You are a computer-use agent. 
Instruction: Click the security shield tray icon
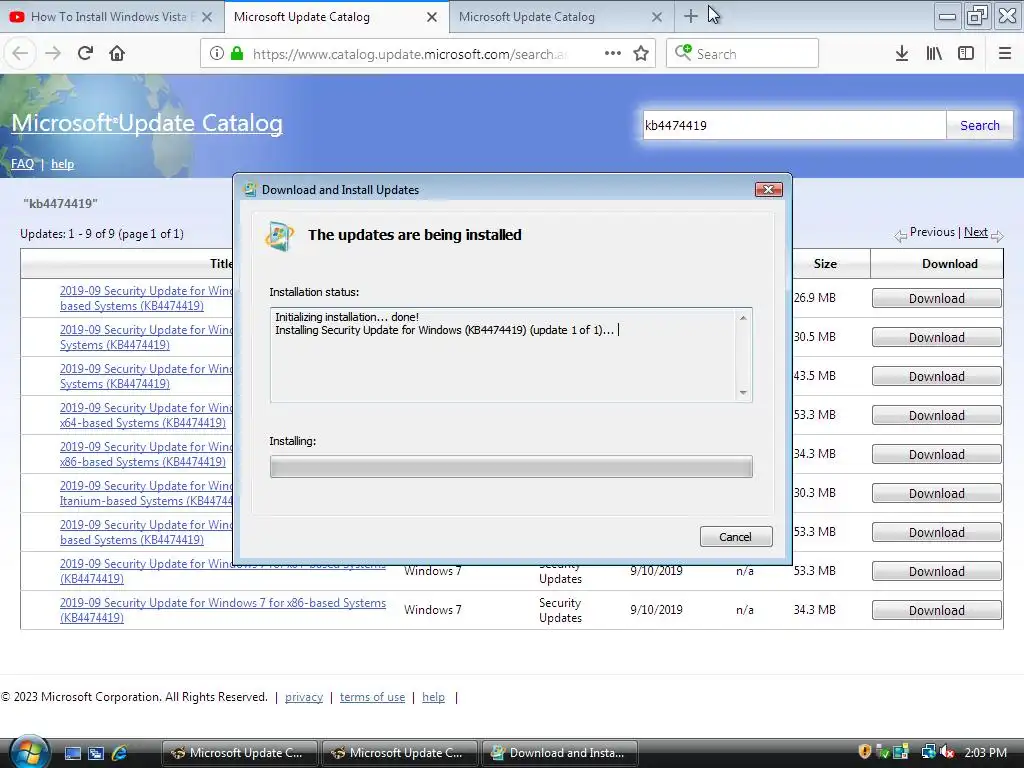[865, 752]
